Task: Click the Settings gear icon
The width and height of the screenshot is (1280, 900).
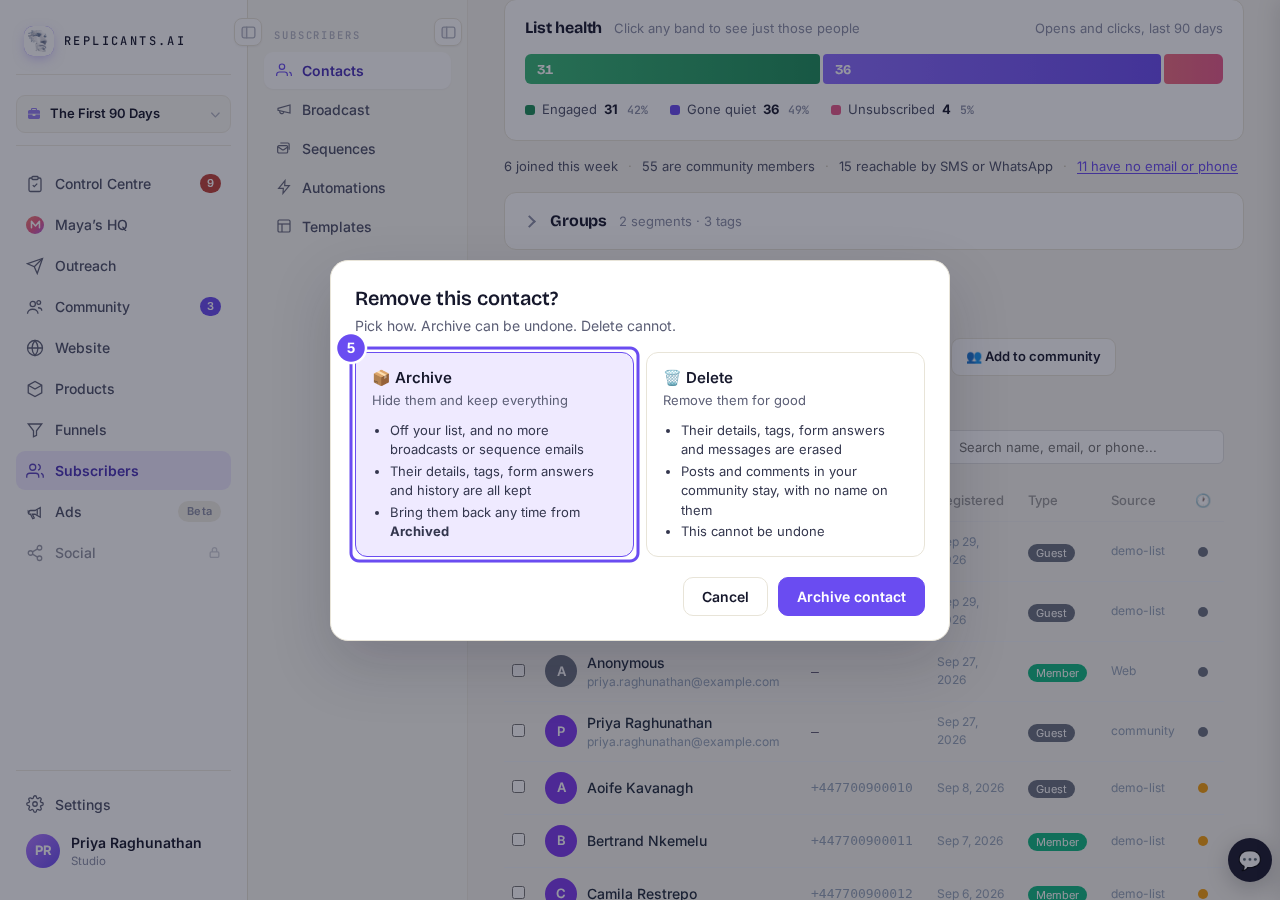Action: click(x=35, y=804)
